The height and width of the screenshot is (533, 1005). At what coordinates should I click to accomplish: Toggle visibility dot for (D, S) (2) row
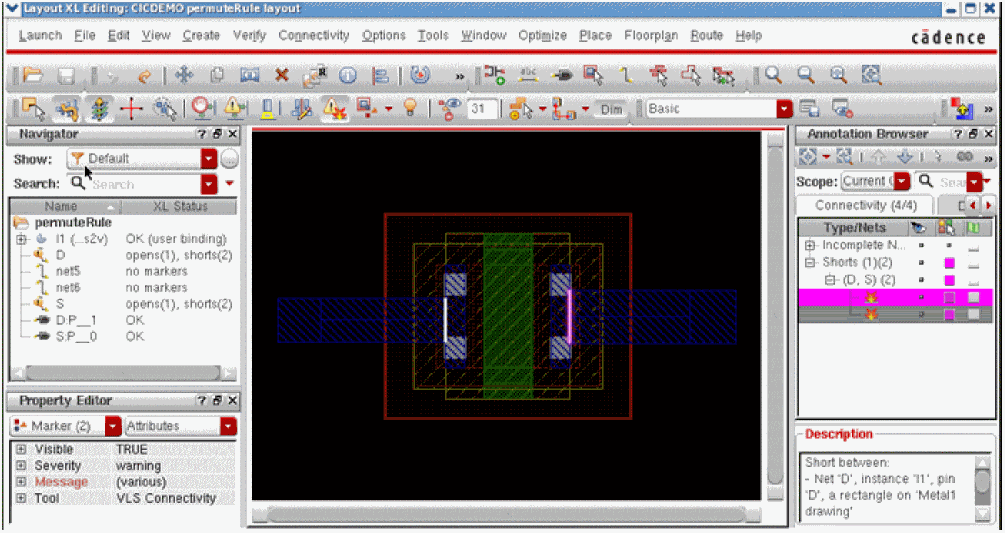(x=921, y=280)
